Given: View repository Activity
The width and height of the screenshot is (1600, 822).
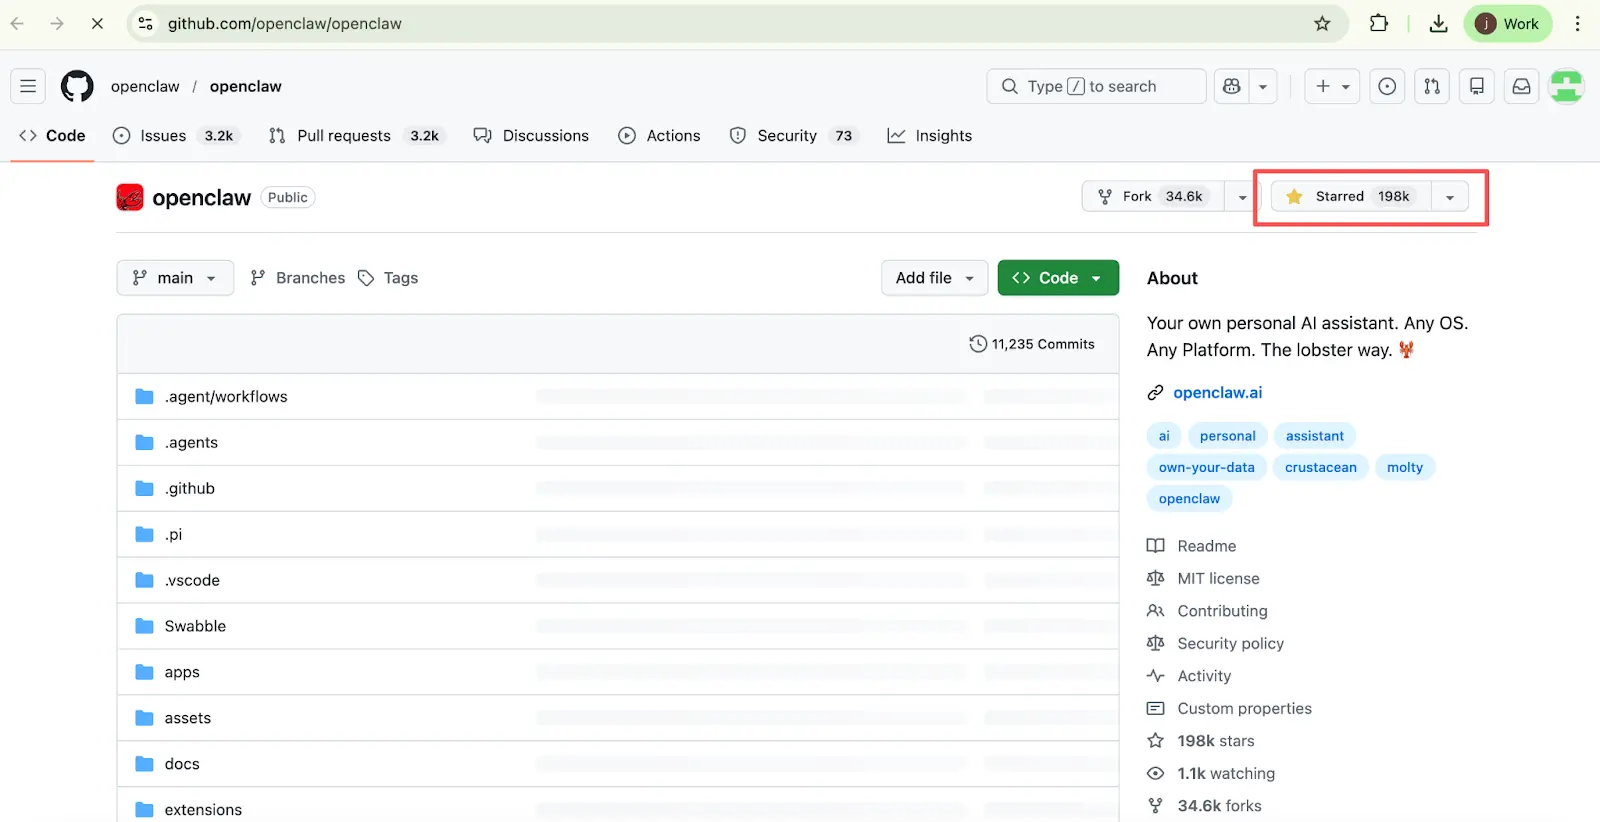Looking at the screenshot, I should tap(1190, 676).
